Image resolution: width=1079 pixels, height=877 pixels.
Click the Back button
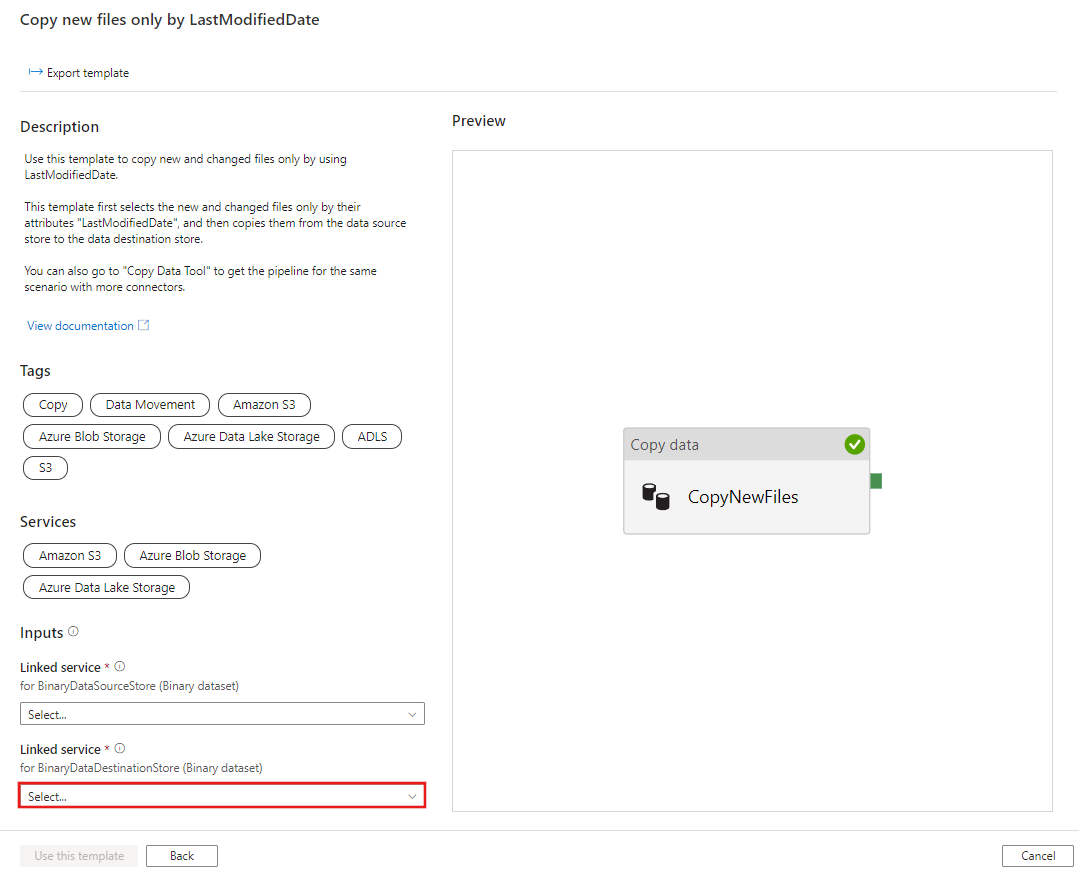[182, 856]
